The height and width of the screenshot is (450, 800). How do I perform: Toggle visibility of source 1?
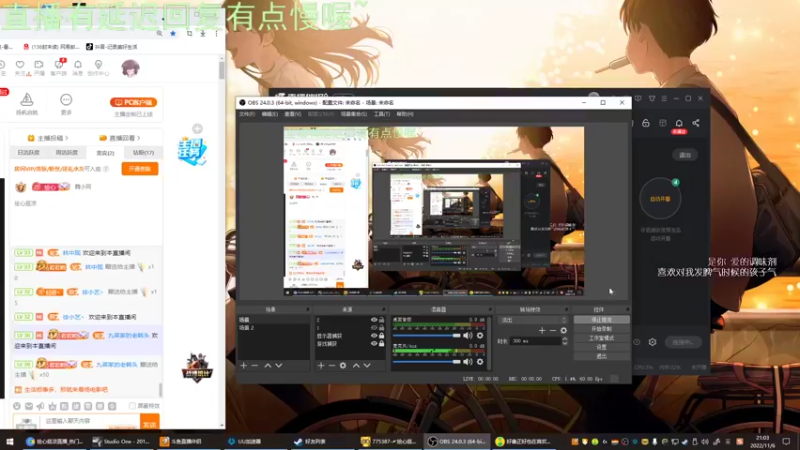click(x=374, y=328)
